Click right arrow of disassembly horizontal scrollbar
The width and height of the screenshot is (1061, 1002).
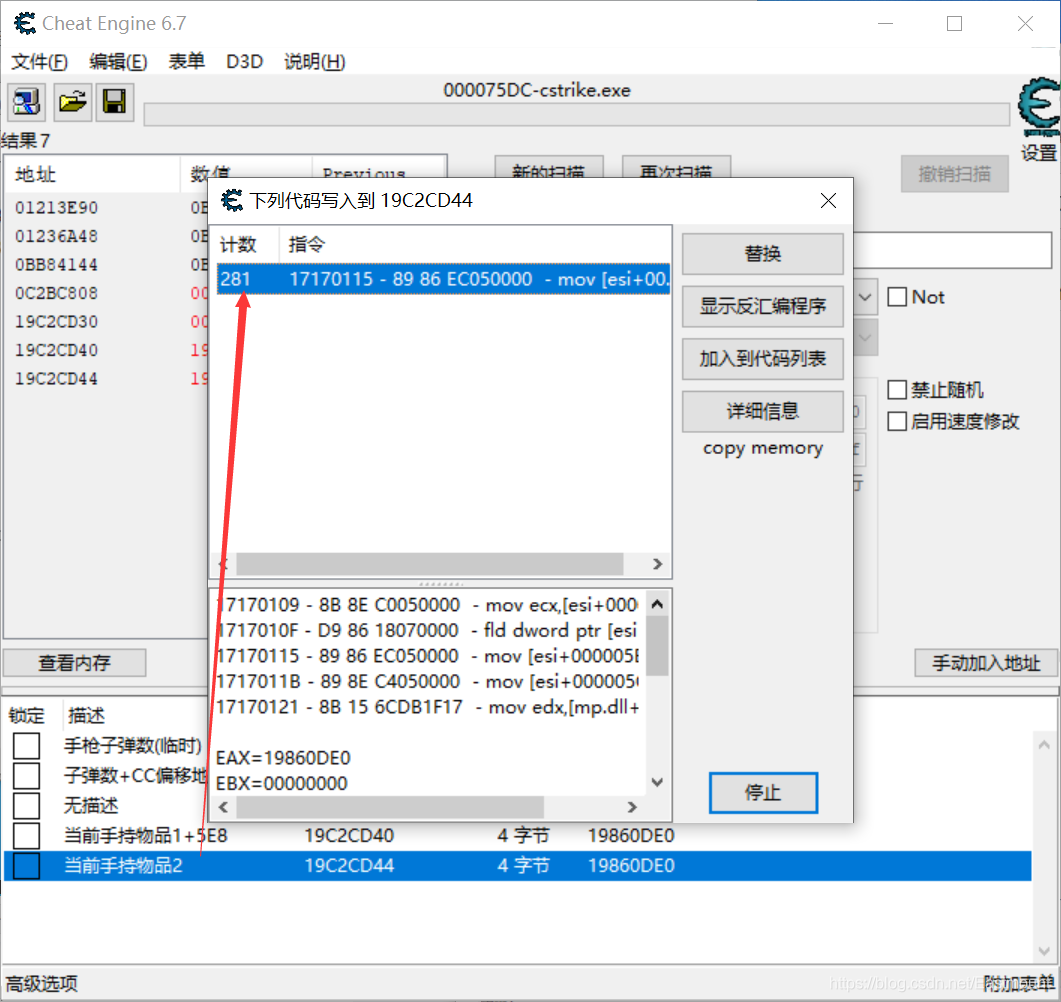[x=632, y=806]
